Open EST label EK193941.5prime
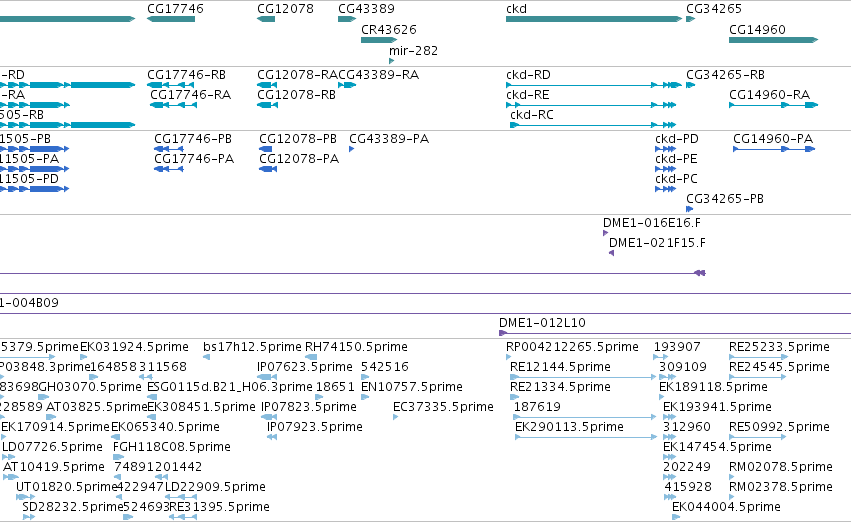 [717, 406]
